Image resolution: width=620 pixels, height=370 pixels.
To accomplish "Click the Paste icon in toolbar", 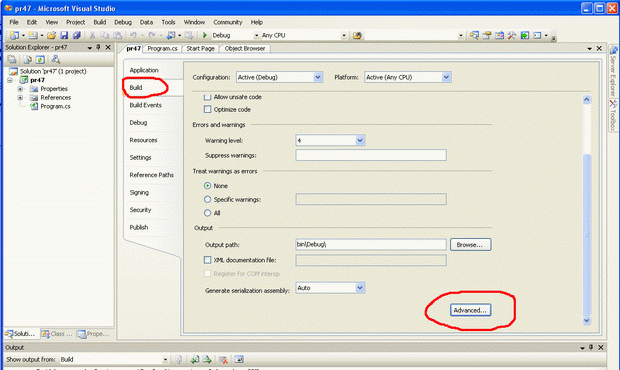I will 117,36.
